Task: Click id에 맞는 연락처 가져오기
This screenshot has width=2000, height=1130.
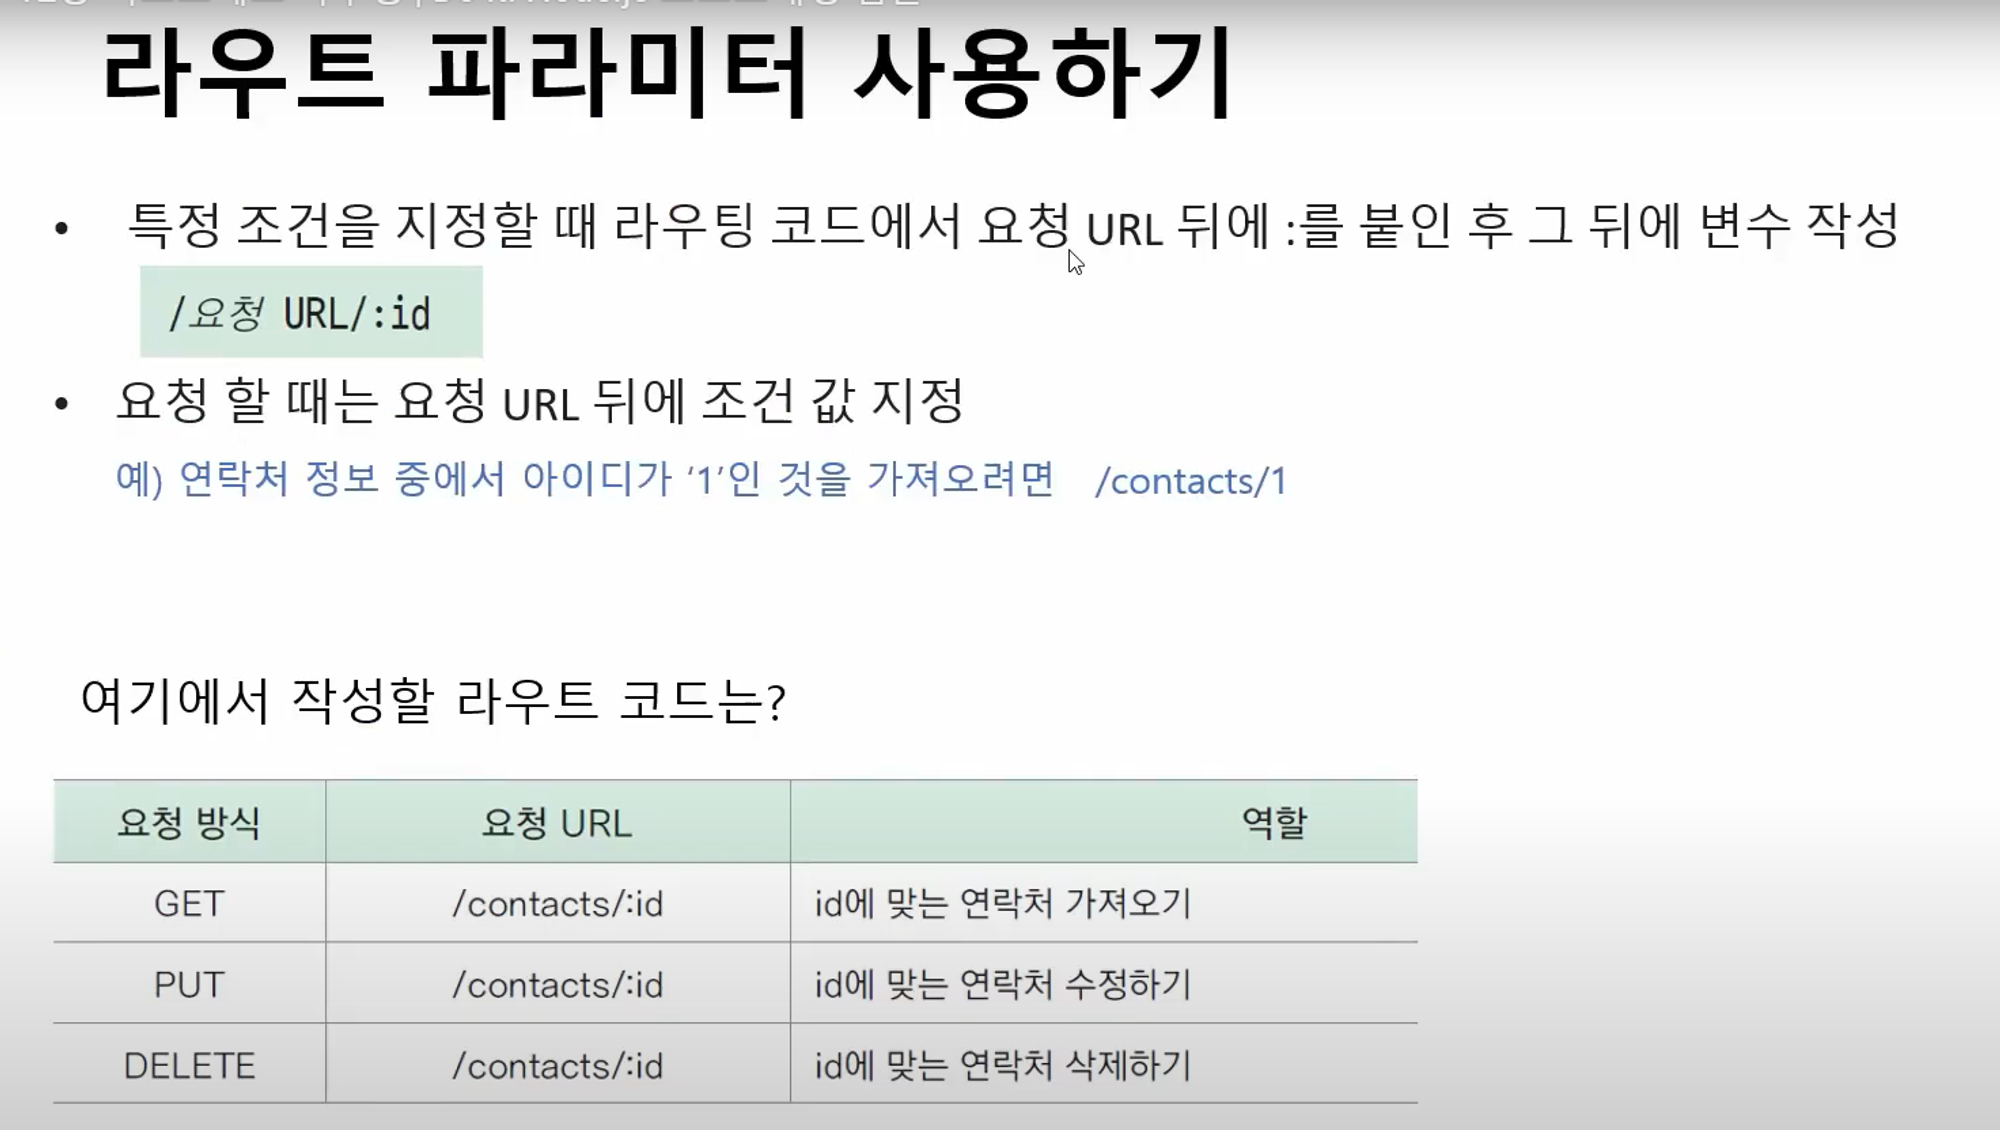Action: pyautogui.click(x=1003, y=904)
